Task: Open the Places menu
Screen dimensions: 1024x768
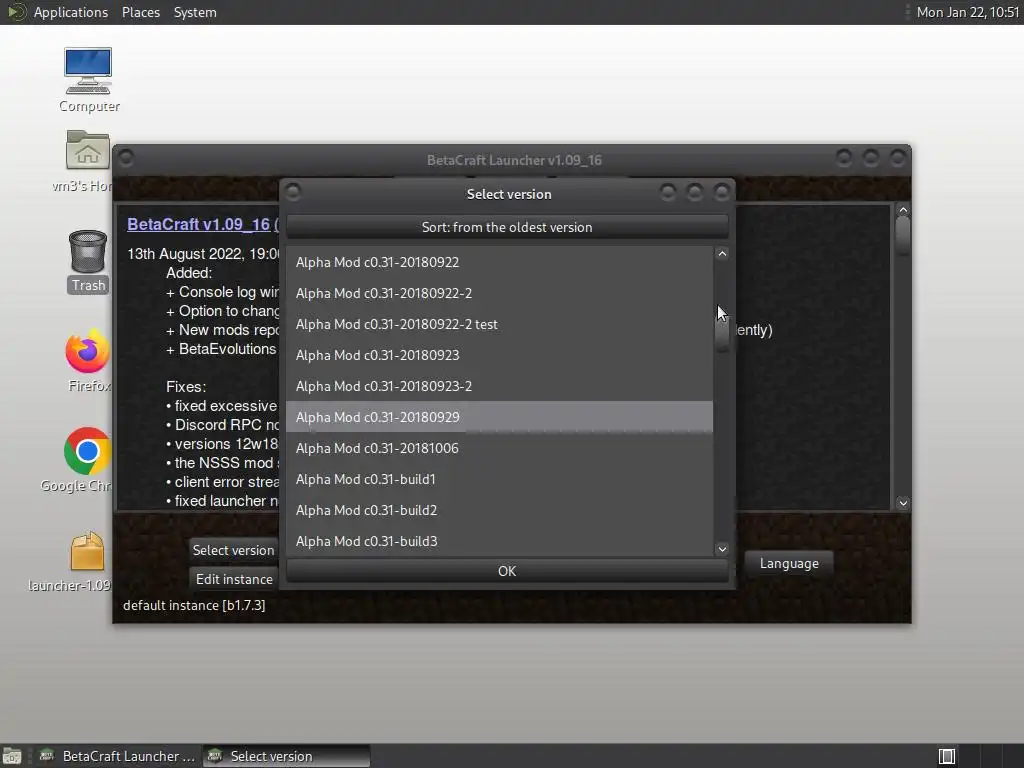Action: point(141,12)
